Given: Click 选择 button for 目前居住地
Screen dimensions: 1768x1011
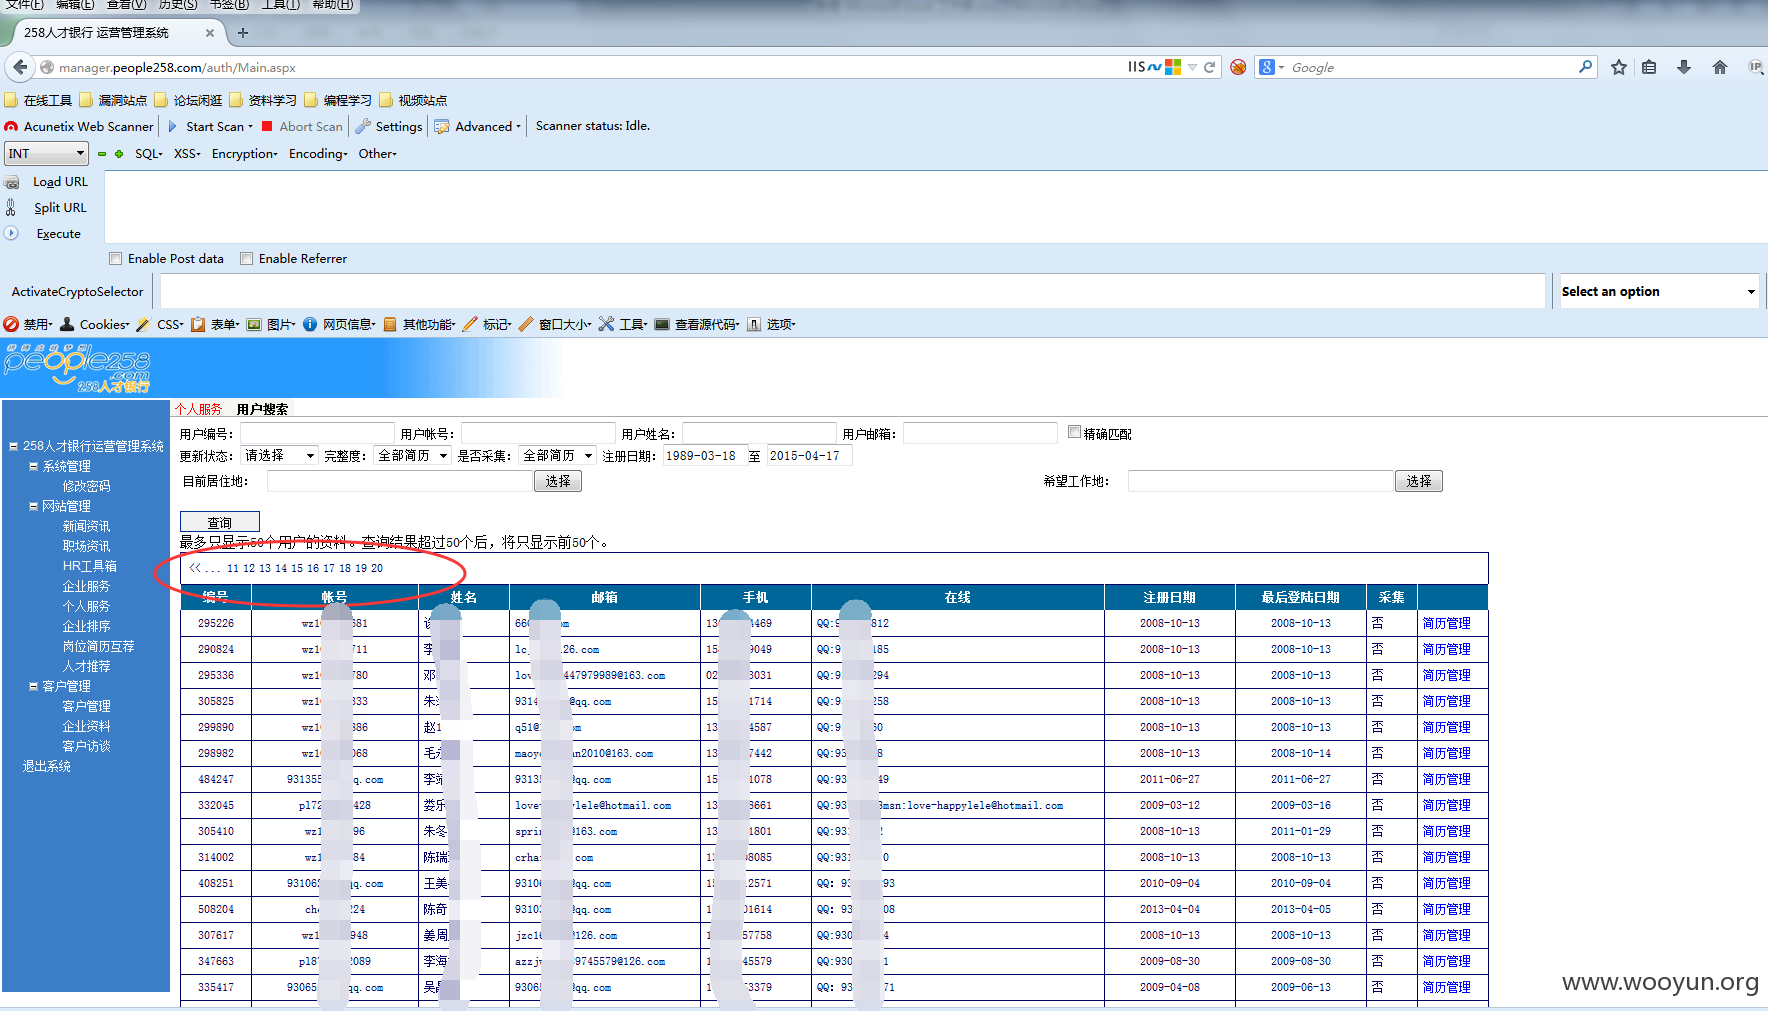Looking at the screenshot, I should (558, 481).
